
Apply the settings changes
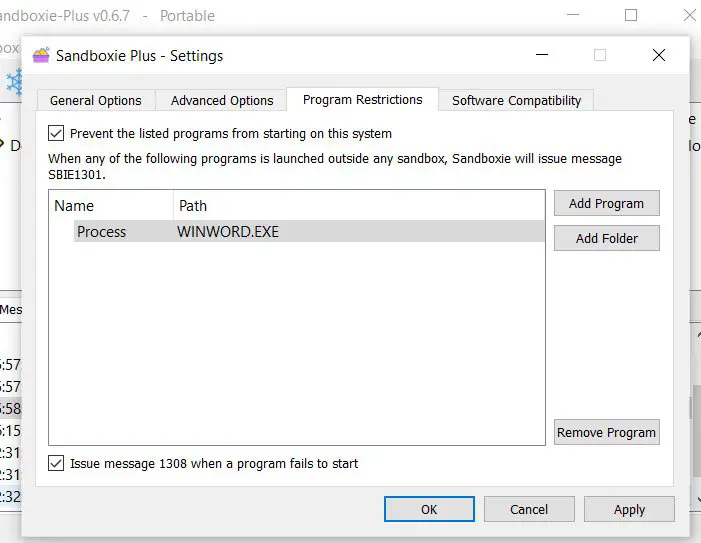tap(629, 509)
